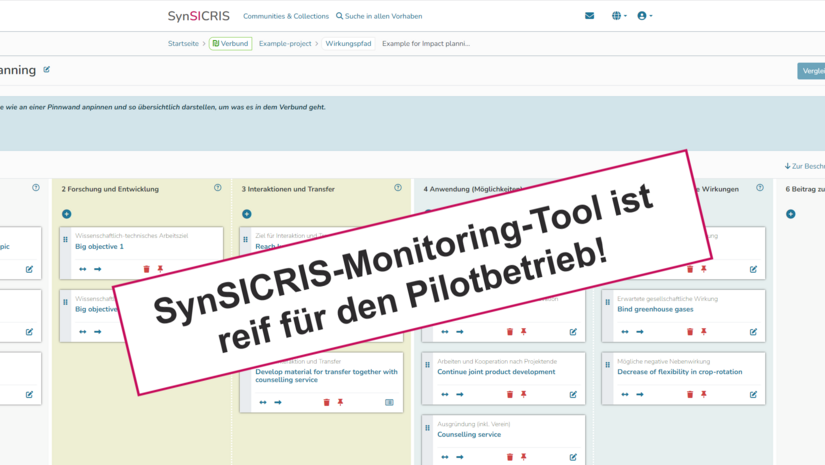825x465 pixels.
Task: Click the Startseite breadcrumb link
Action: (x=183, y=44)
